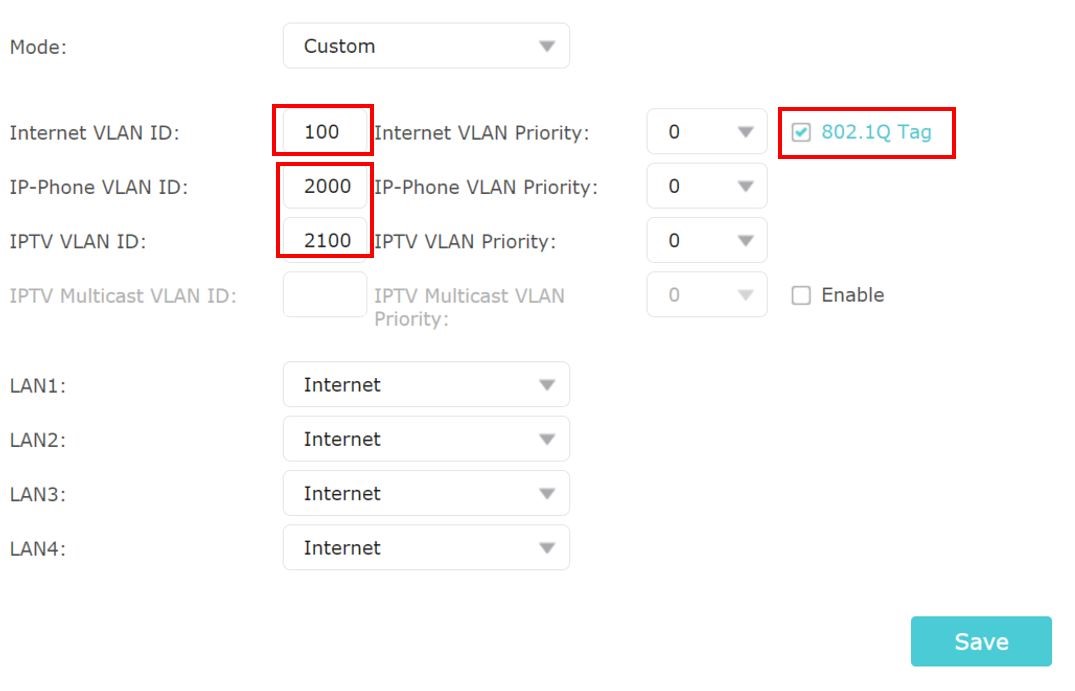
Task: Click the LAN1 dropdown arrow icon
Action: point(546,384)
